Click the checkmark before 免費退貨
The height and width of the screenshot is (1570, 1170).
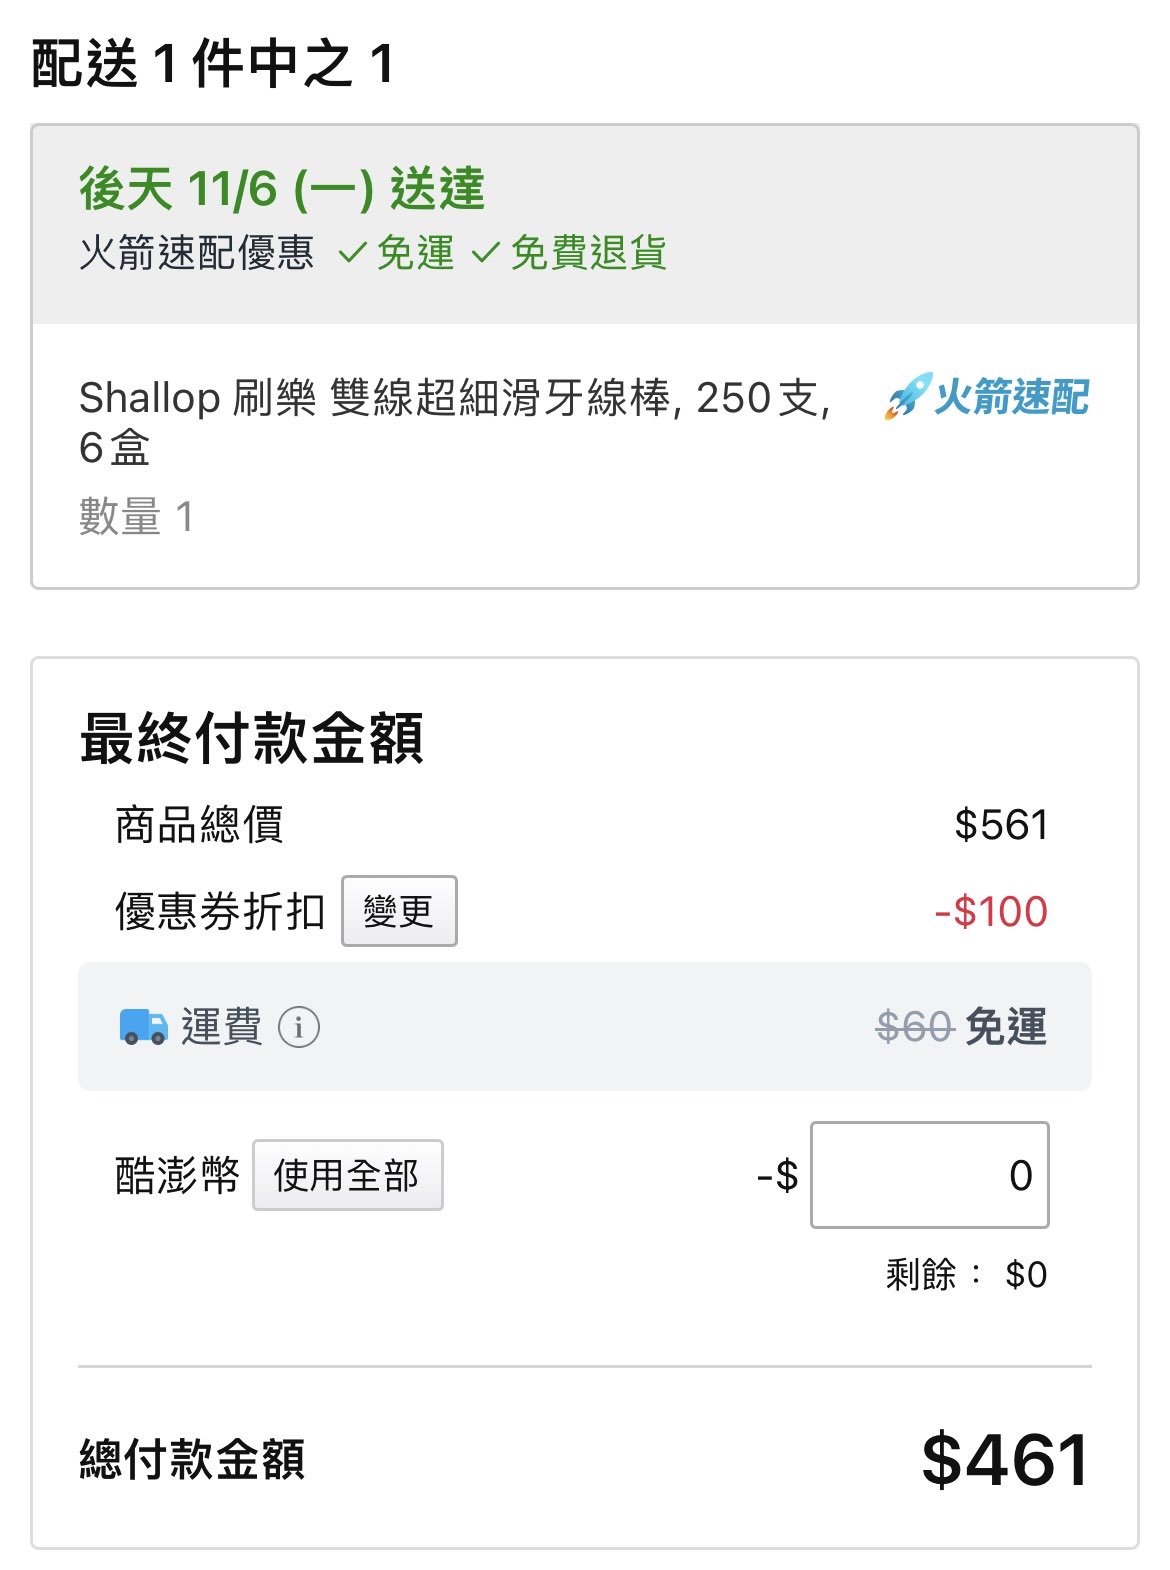coord(485,253)
